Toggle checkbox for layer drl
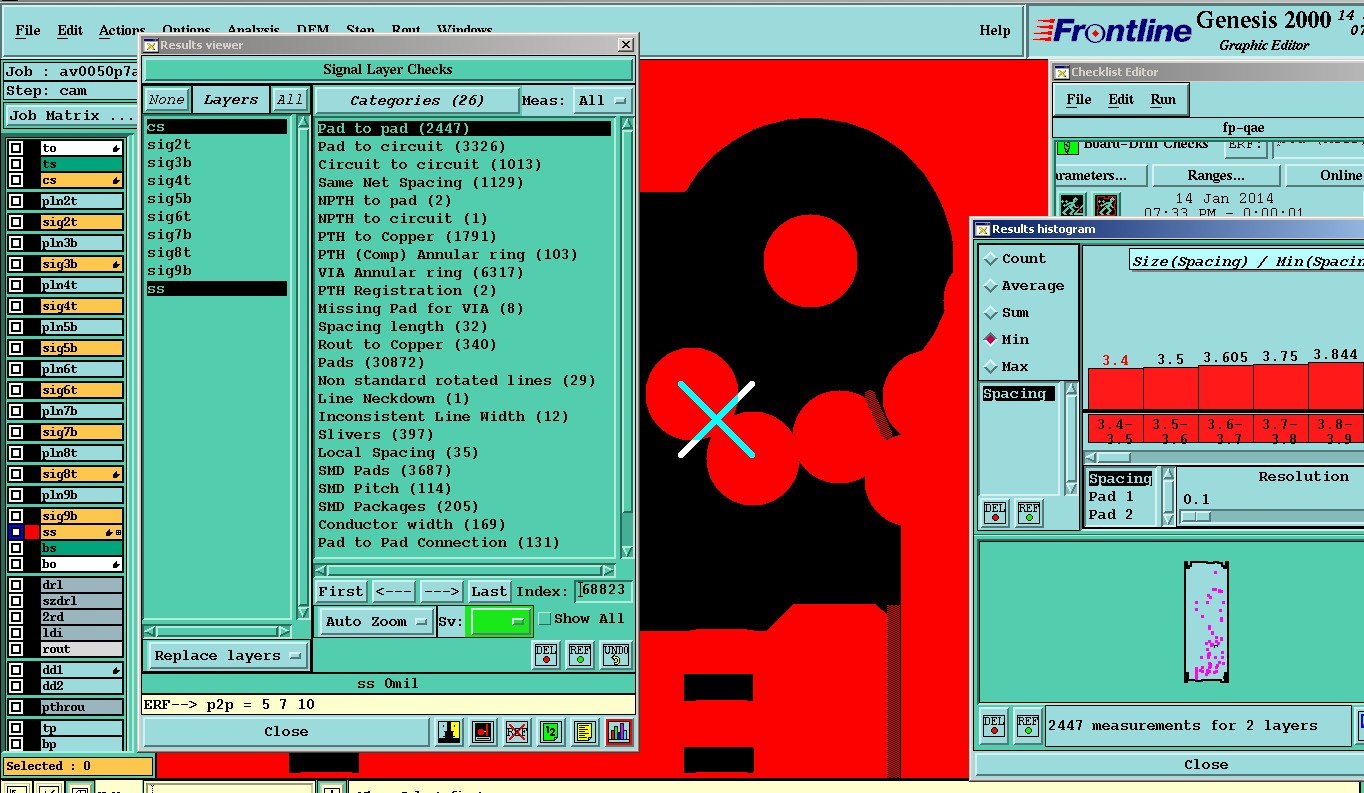 (16, 585)
